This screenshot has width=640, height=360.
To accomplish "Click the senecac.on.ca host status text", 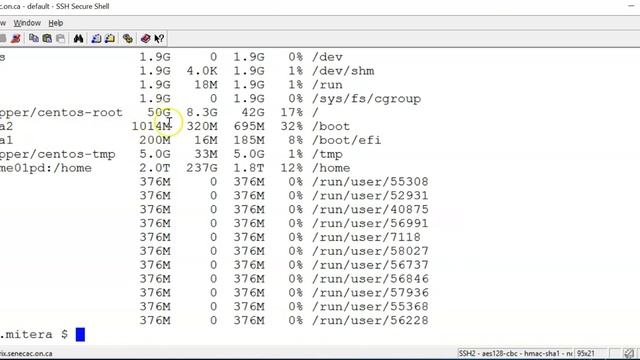I will click(26, 353).
